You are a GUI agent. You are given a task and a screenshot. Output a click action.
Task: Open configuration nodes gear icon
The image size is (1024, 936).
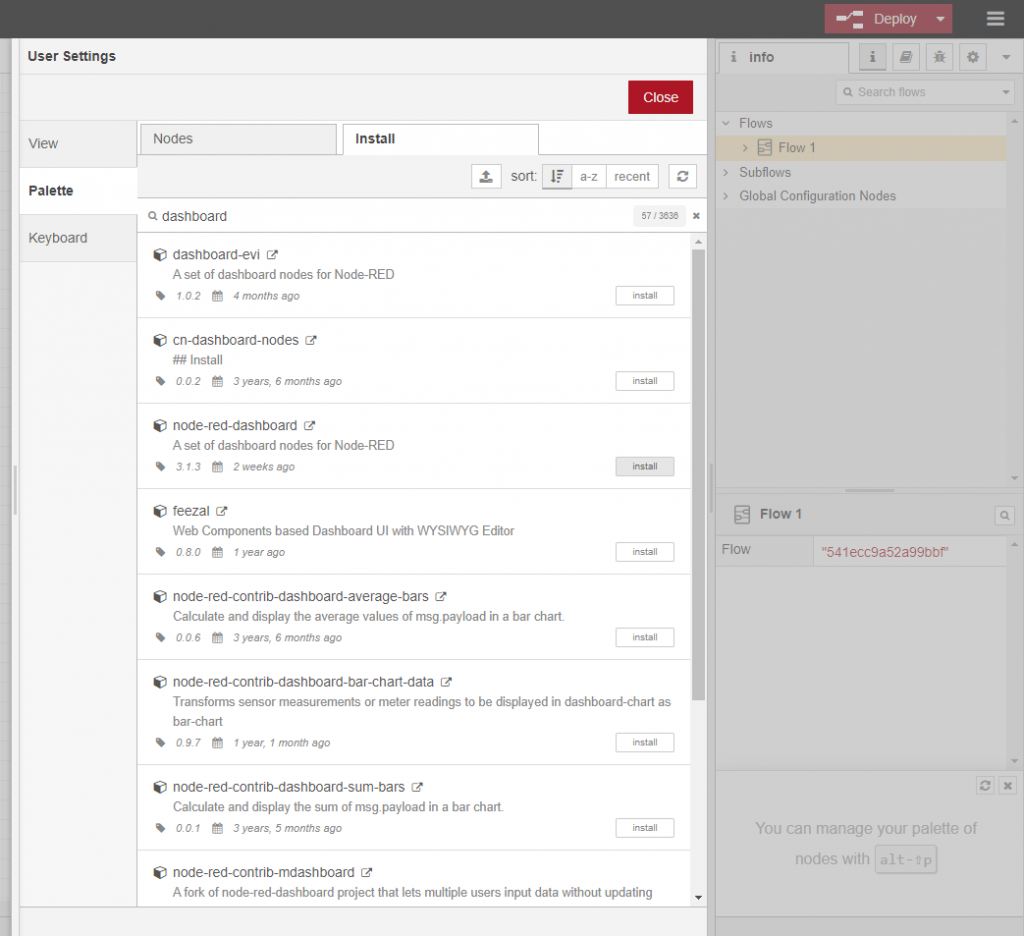972,57
